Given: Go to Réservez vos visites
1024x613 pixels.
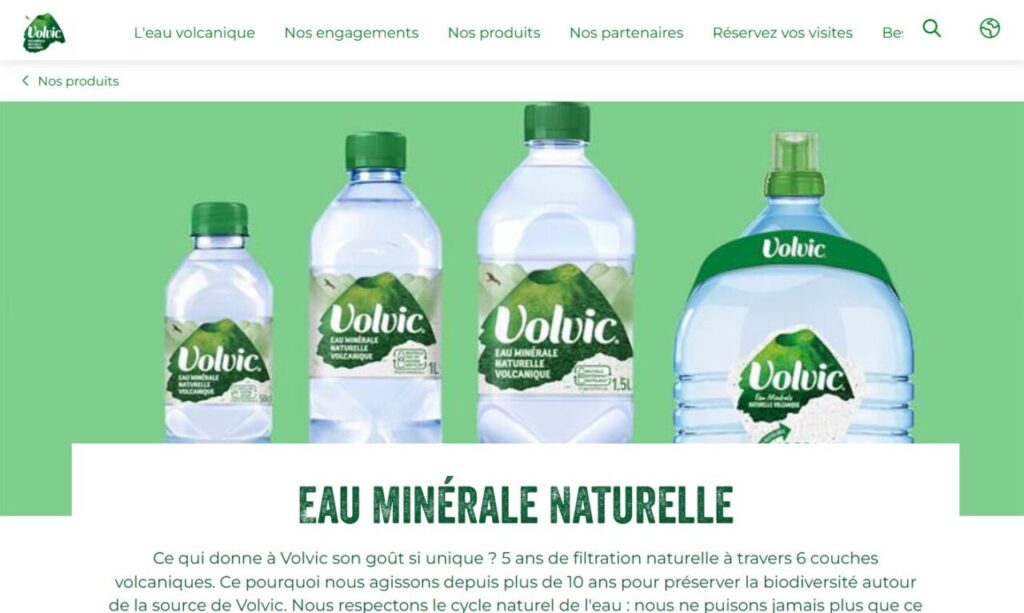Looking at the screenshot, I should tap(782, 33).
